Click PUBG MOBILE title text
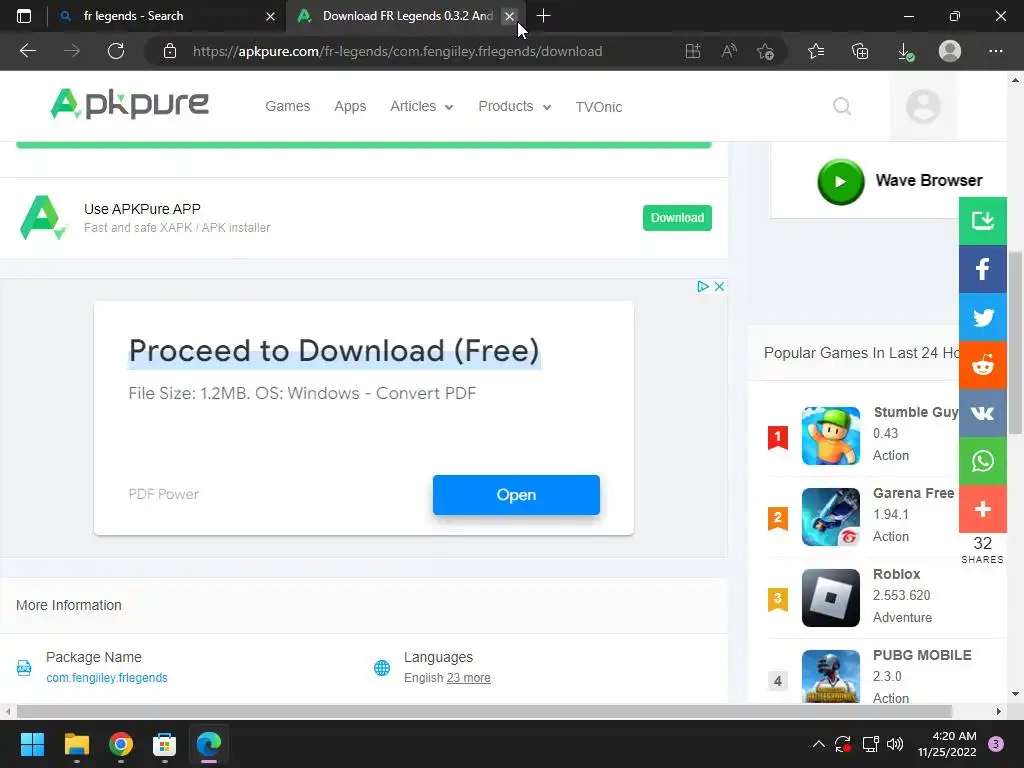 (x=922, y=655)
